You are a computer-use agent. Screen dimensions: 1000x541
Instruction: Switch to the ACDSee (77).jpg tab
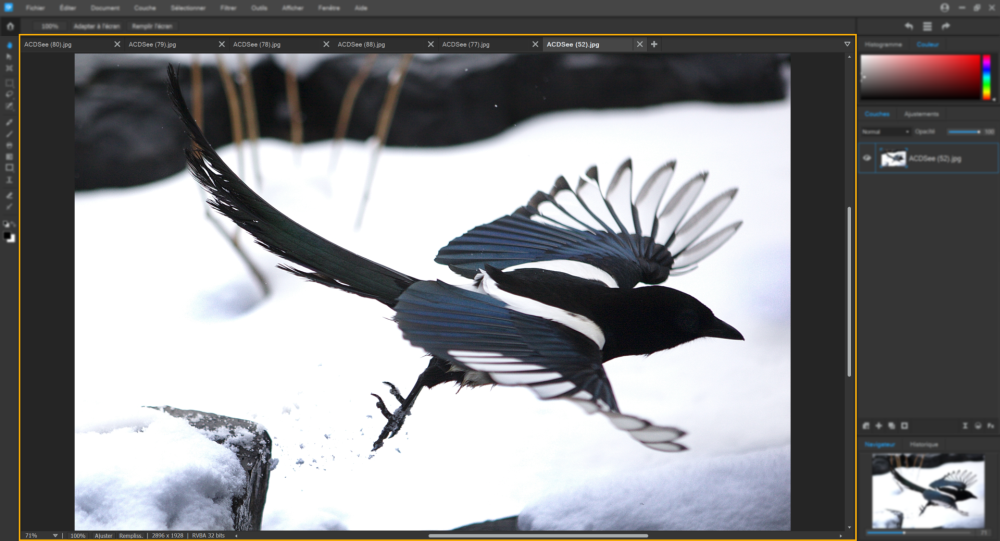pos(466,45)
